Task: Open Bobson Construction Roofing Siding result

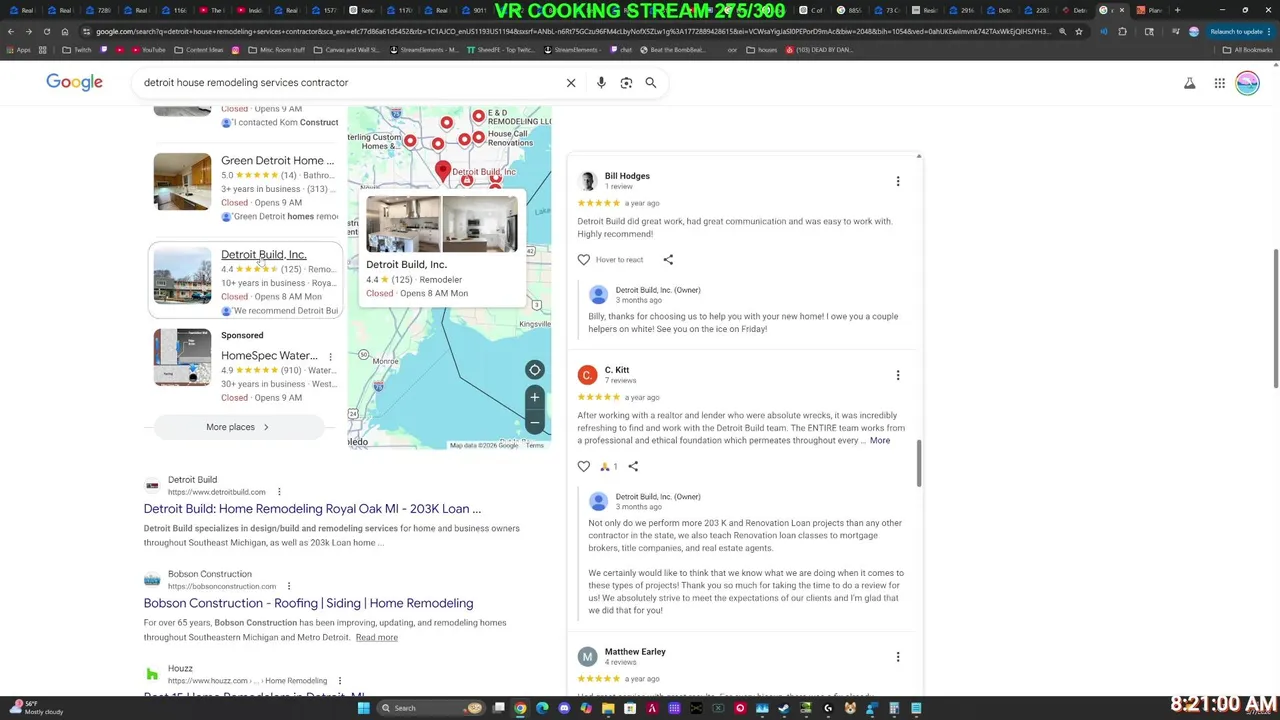Action: pos(308,603)
